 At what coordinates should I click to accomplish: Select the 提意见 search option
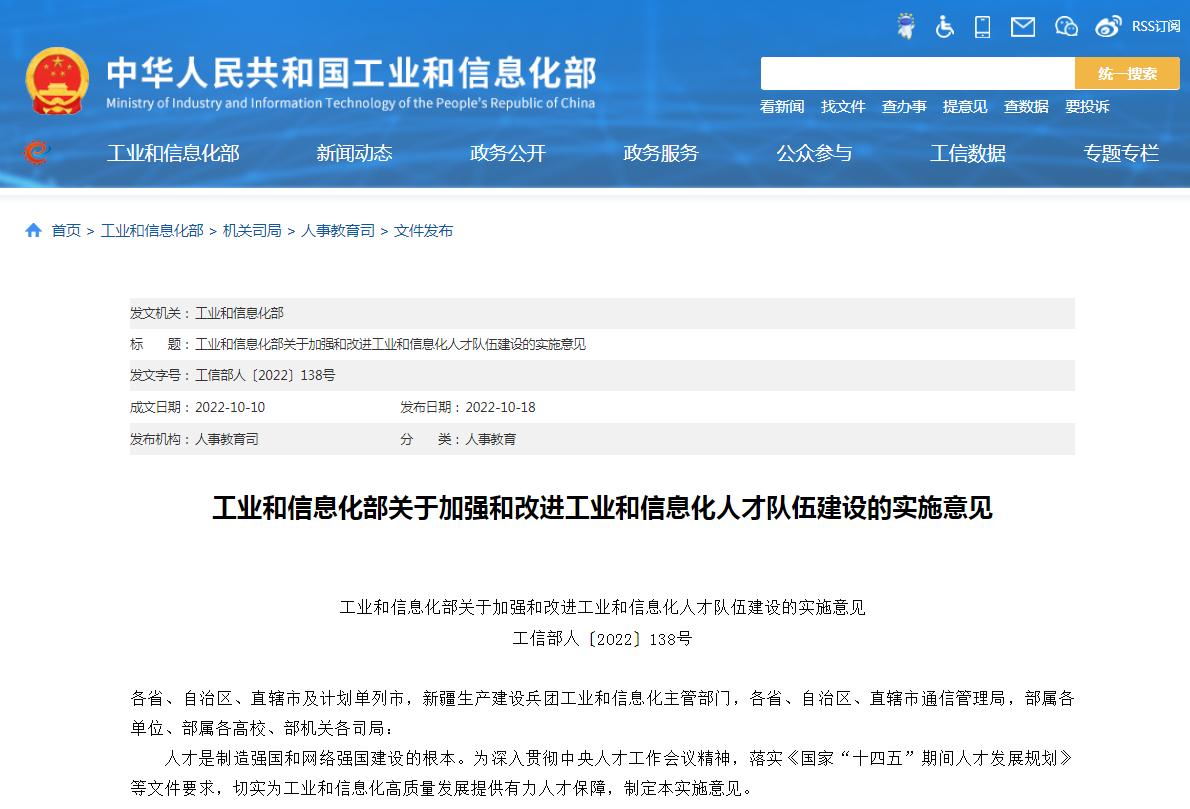pyautogui.click(x=965, y=106)
